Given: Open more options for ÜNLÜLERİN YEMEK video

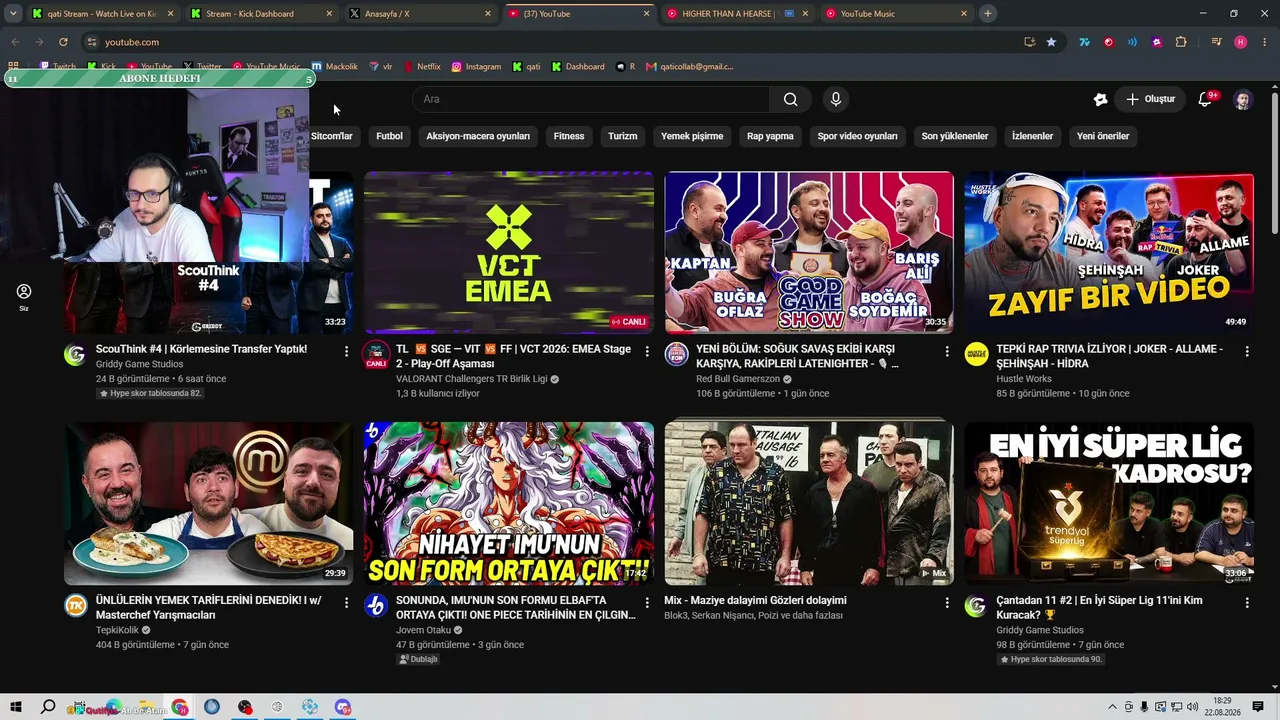Looking at the screenshot, I should pyautogui.click(x=346, y=603).
